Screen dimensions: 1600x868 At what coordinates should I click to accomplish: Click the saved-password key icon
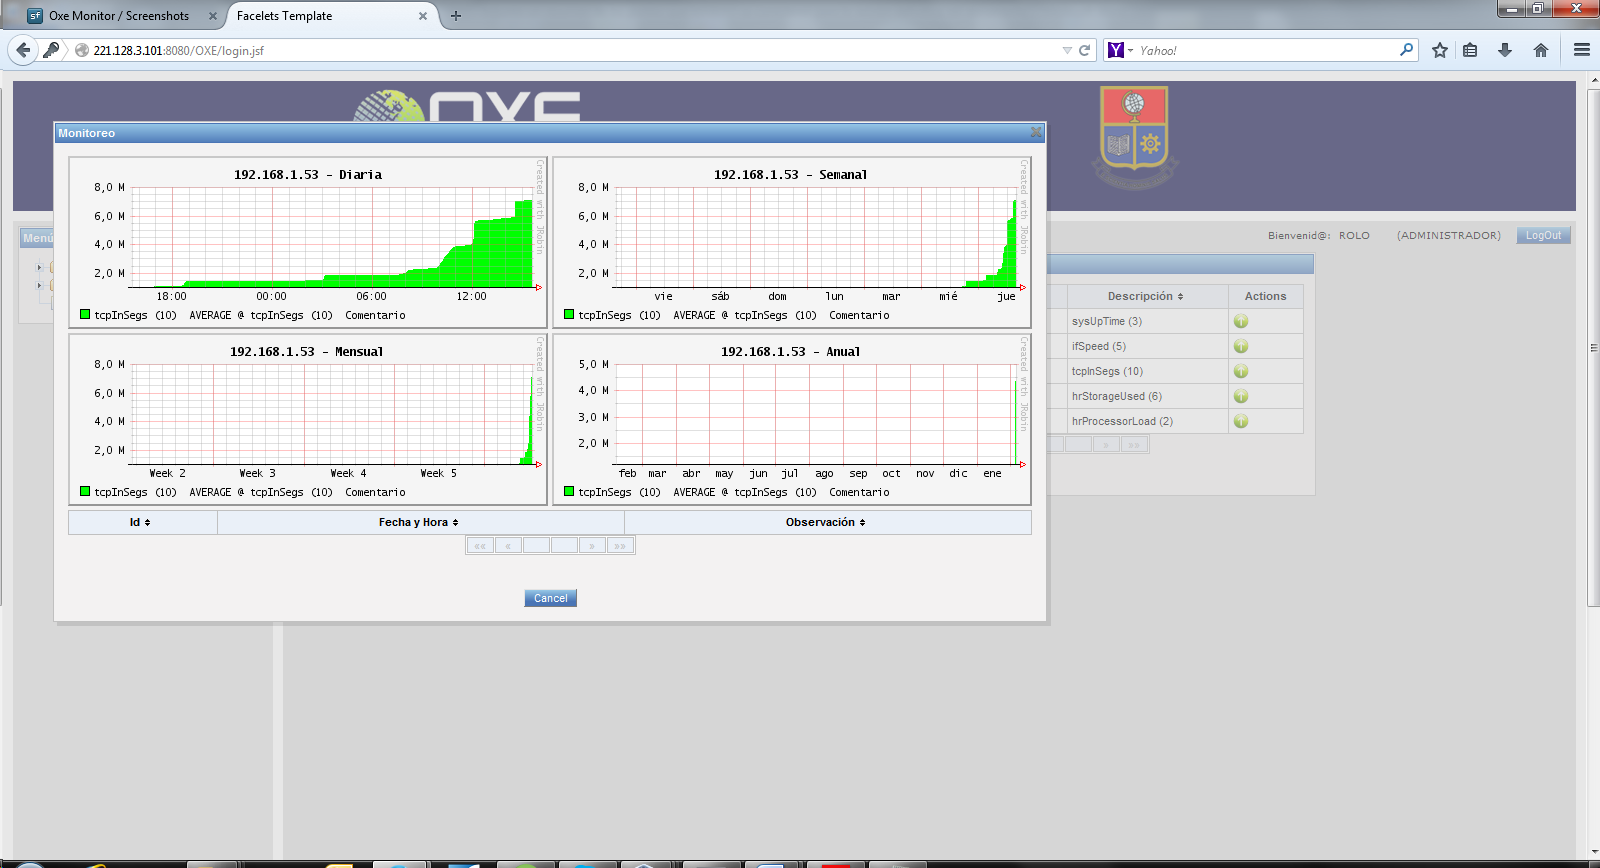coord(52,50)
